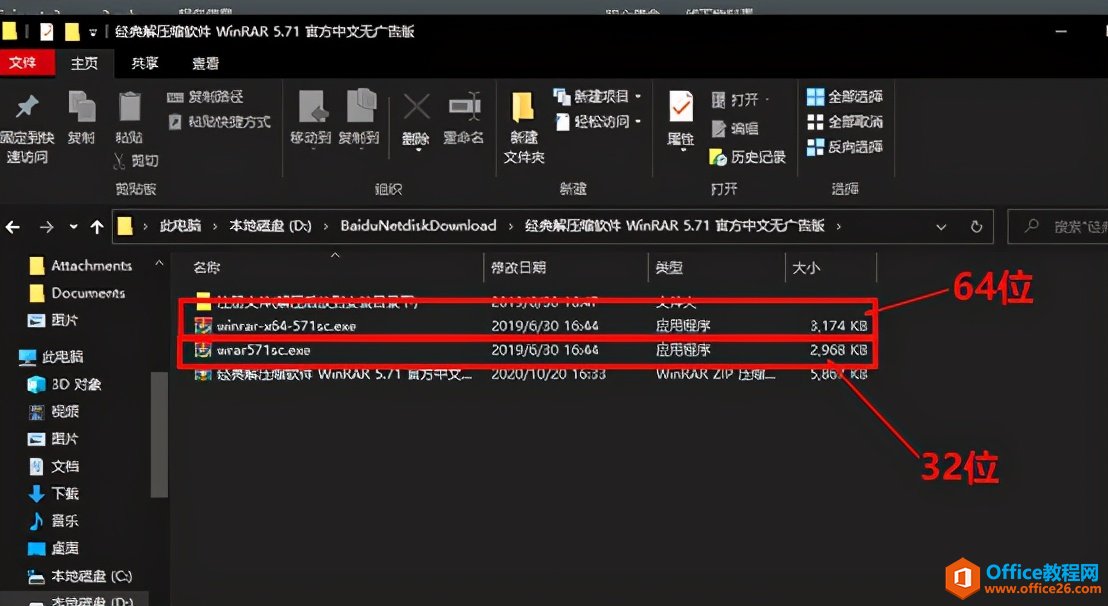Switch to the Share (共享) tab

point(145,63)
